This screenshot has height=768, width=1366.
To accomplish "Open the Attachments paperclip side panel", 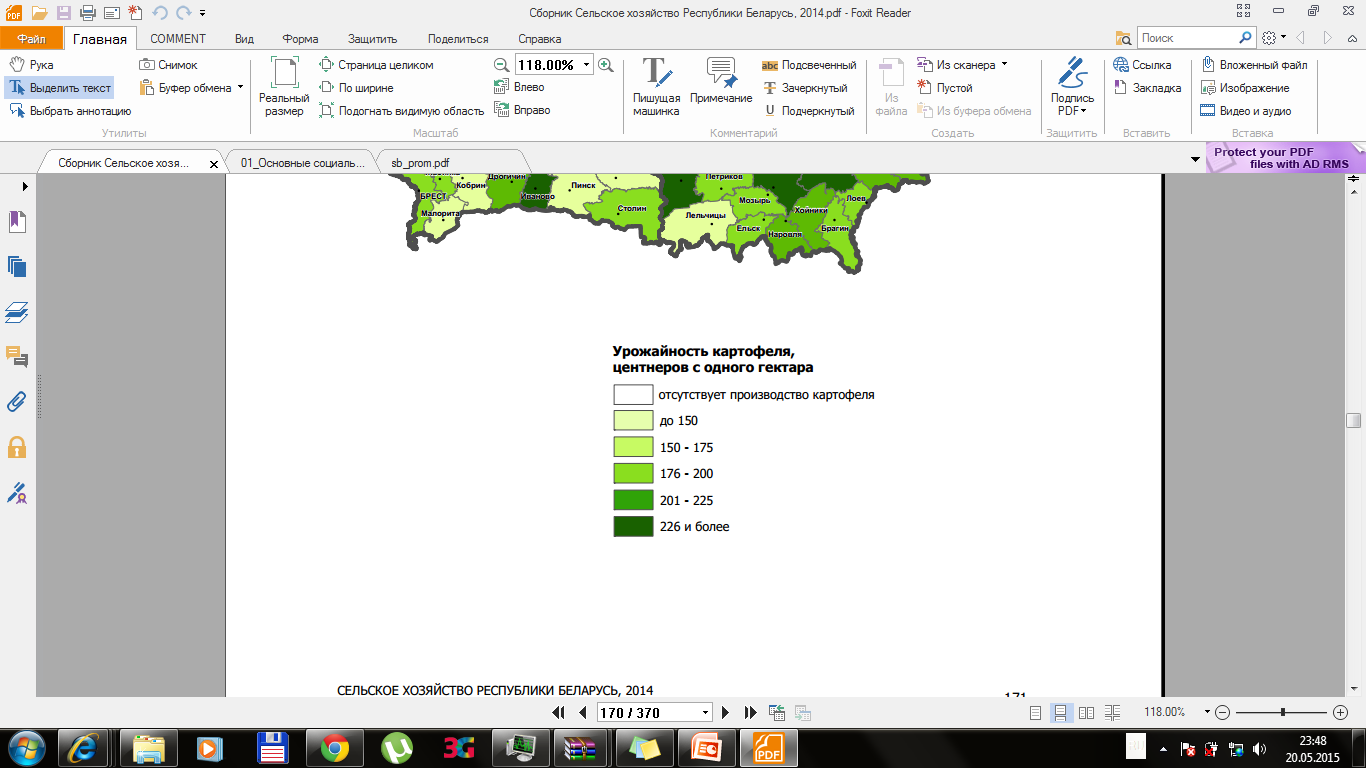I will coord(17,402).
